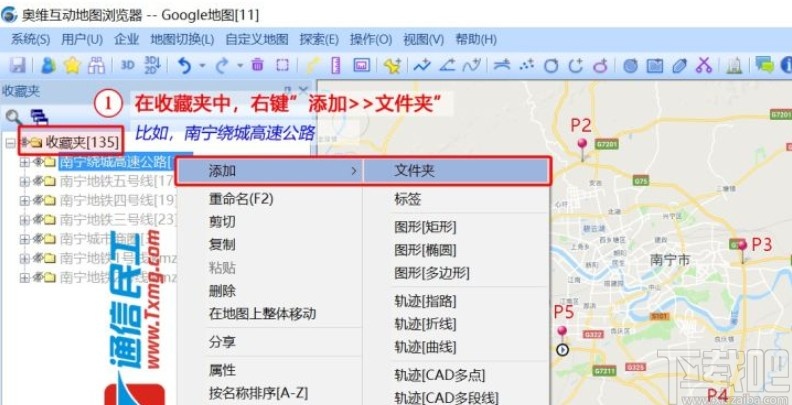Screen dimensions: 792x405
Task: Select the dashed rectangle selection tool
Action: [x=282, y=65]
